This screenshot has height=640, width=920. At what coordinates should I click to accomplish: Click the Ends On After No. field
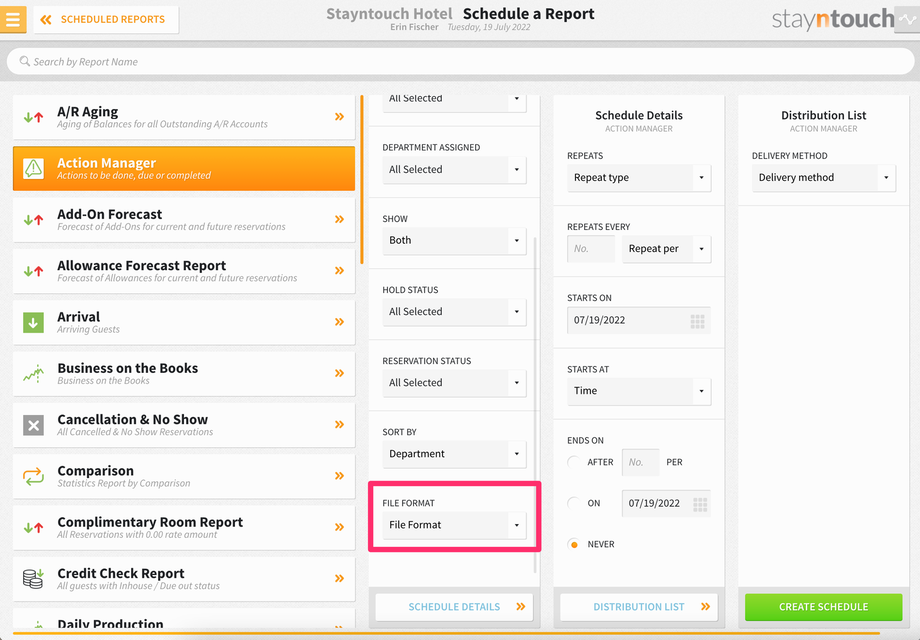(640, 462)
